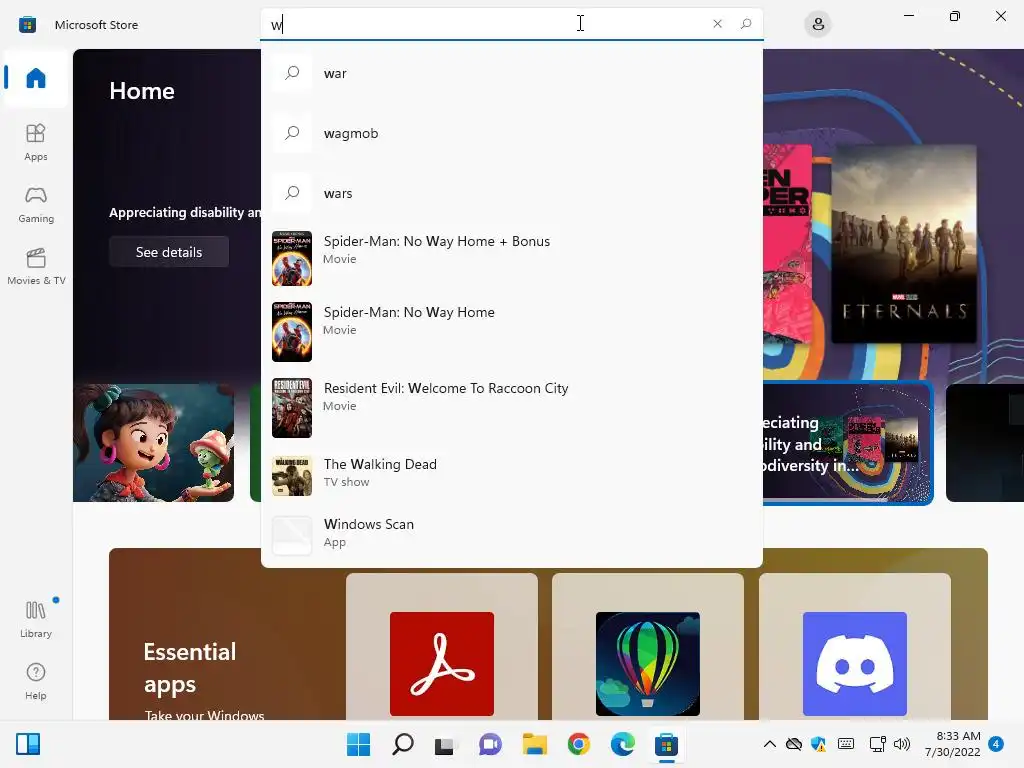Select the 'wagmob' search suggestion
Screen dimensions: 1024x768
[x=512, y=133]
